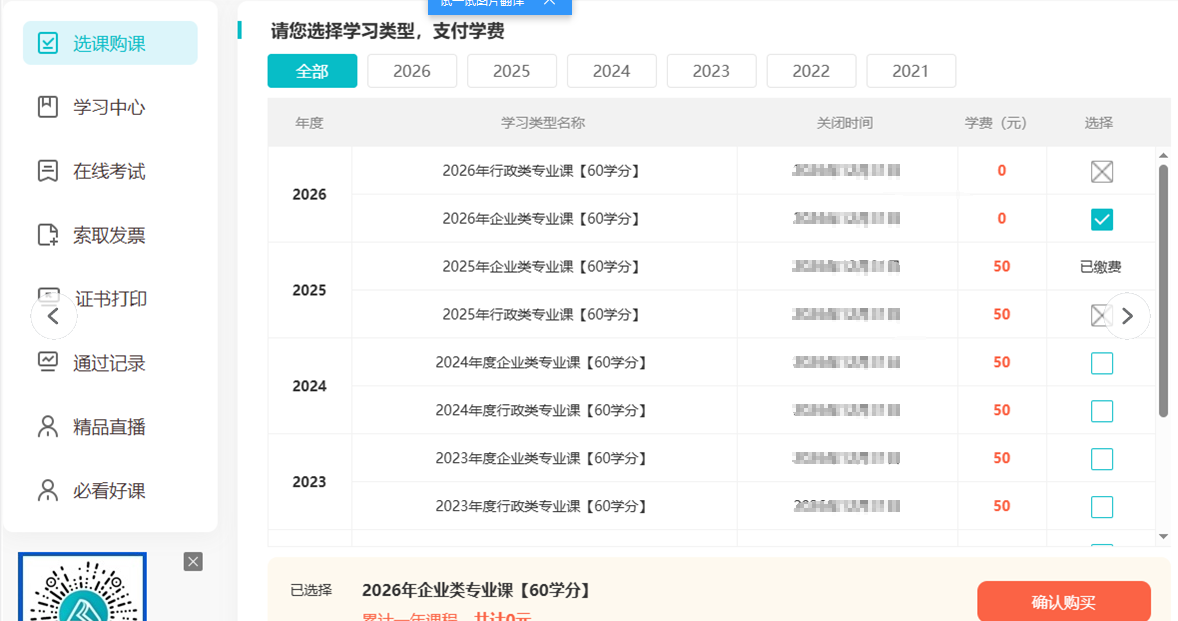The height and width of the screenshot is (621, 1178).
Task: Open 在线考试 menu item
Action: [x=110, y=171]
